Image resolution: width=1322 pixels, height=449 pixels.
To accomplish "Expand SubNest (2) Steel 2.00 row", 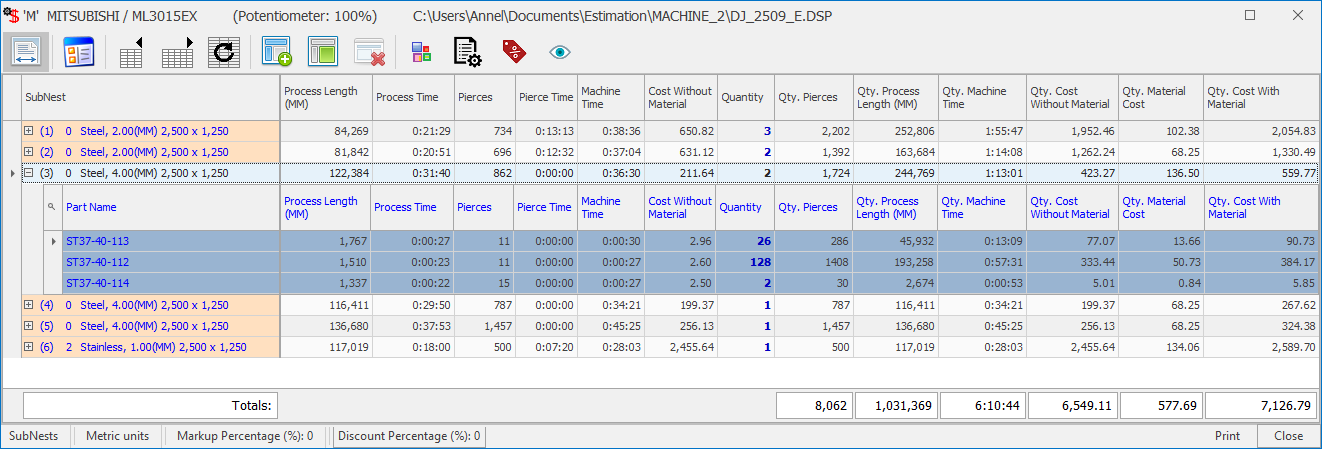I will pyautogui.click(x=28, y=152).
